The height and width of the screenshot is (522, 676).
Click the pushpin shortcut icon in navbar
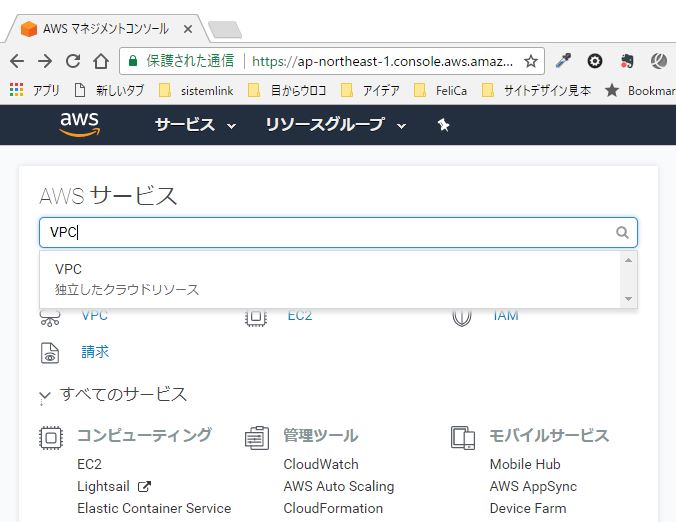(x=443, y=125)
